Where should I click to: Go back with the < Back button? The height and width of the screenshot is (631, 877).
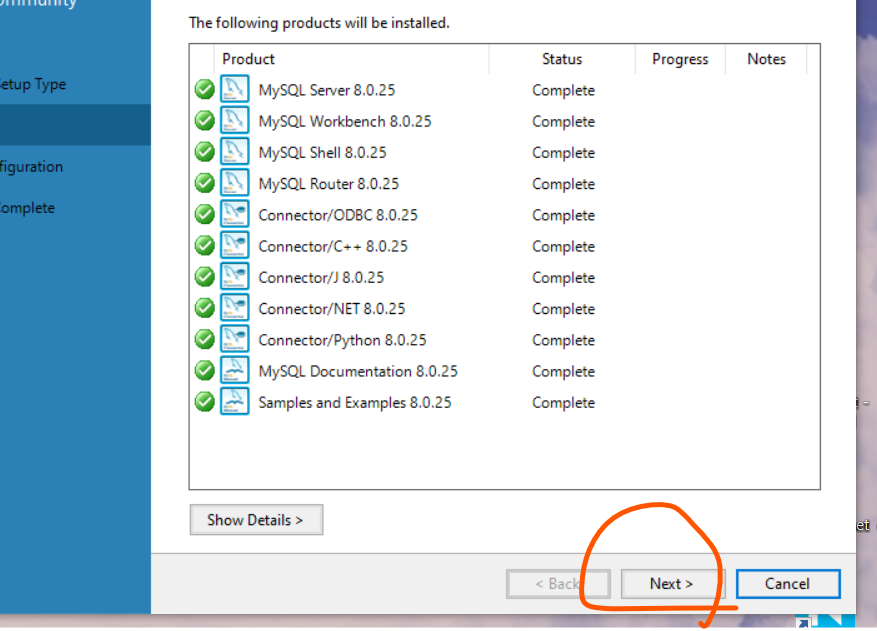tap(558, 584)
